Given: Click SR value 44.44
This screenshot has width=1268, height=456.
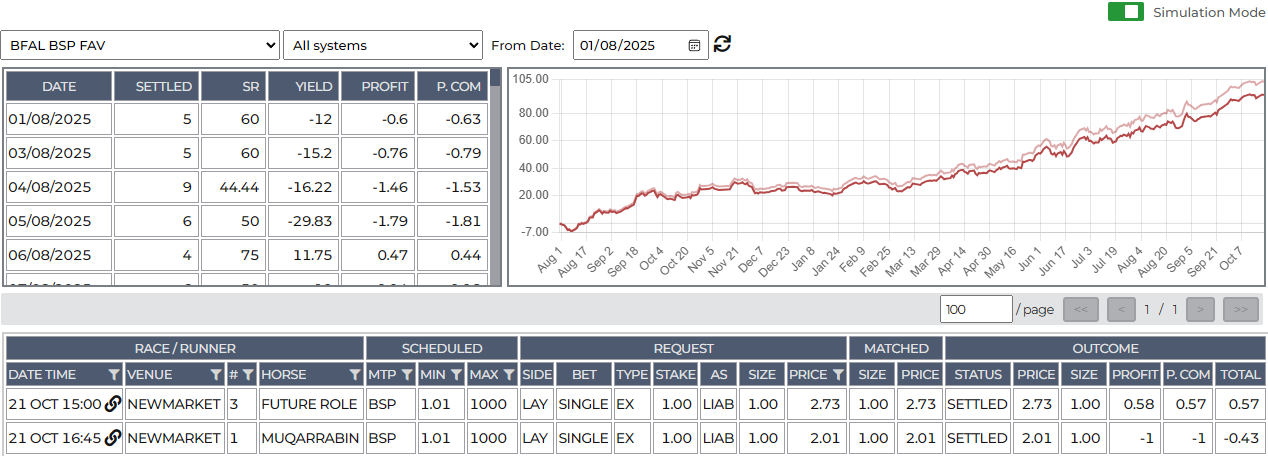Looking at the screenshot, I should (233, 187).
